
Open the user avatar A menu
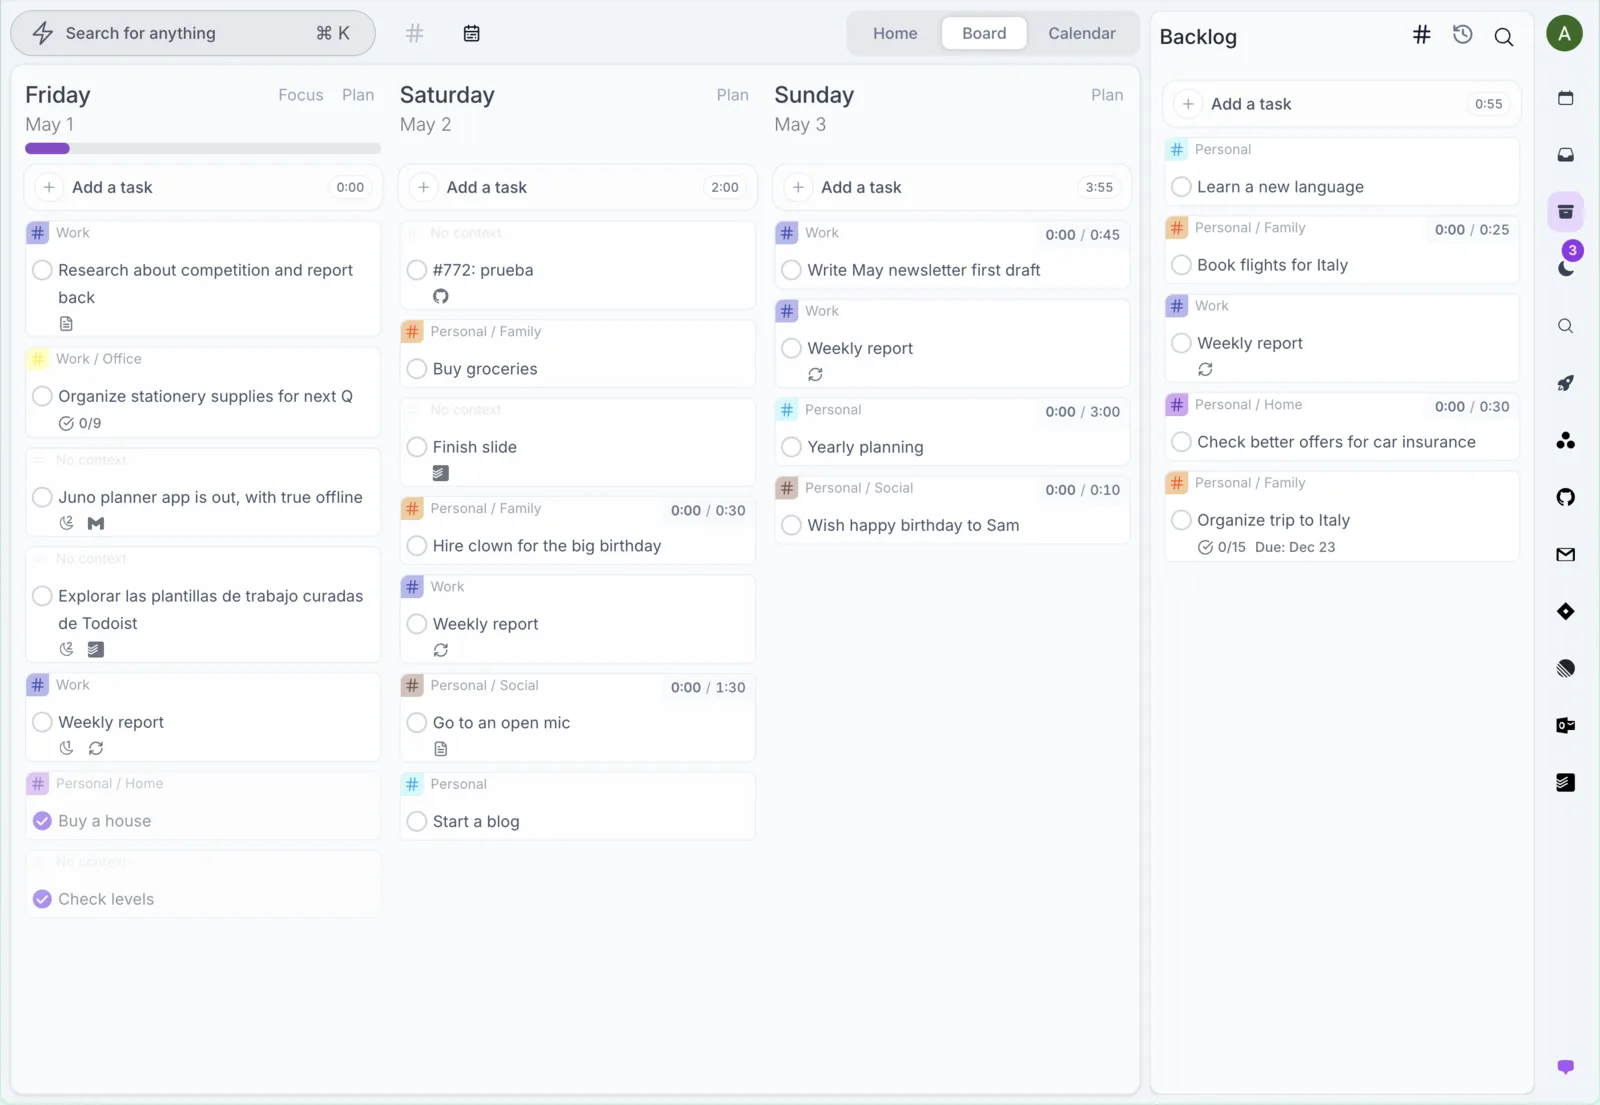point(1564,34)
